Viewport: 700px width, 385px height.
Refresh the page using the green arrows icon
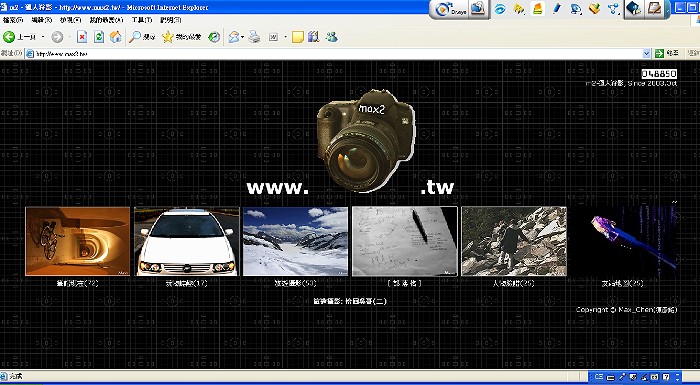pos(99,37)
